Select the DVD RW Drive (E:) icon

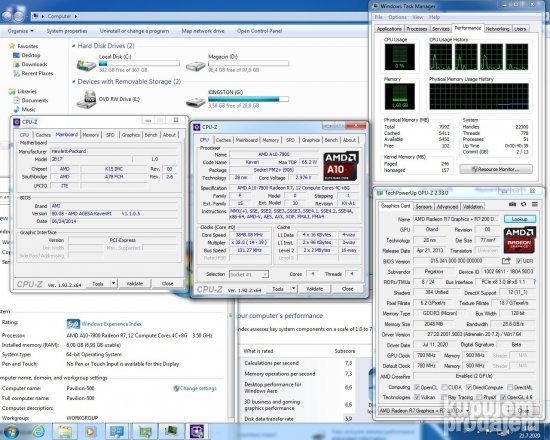click(x=86, y=100)
